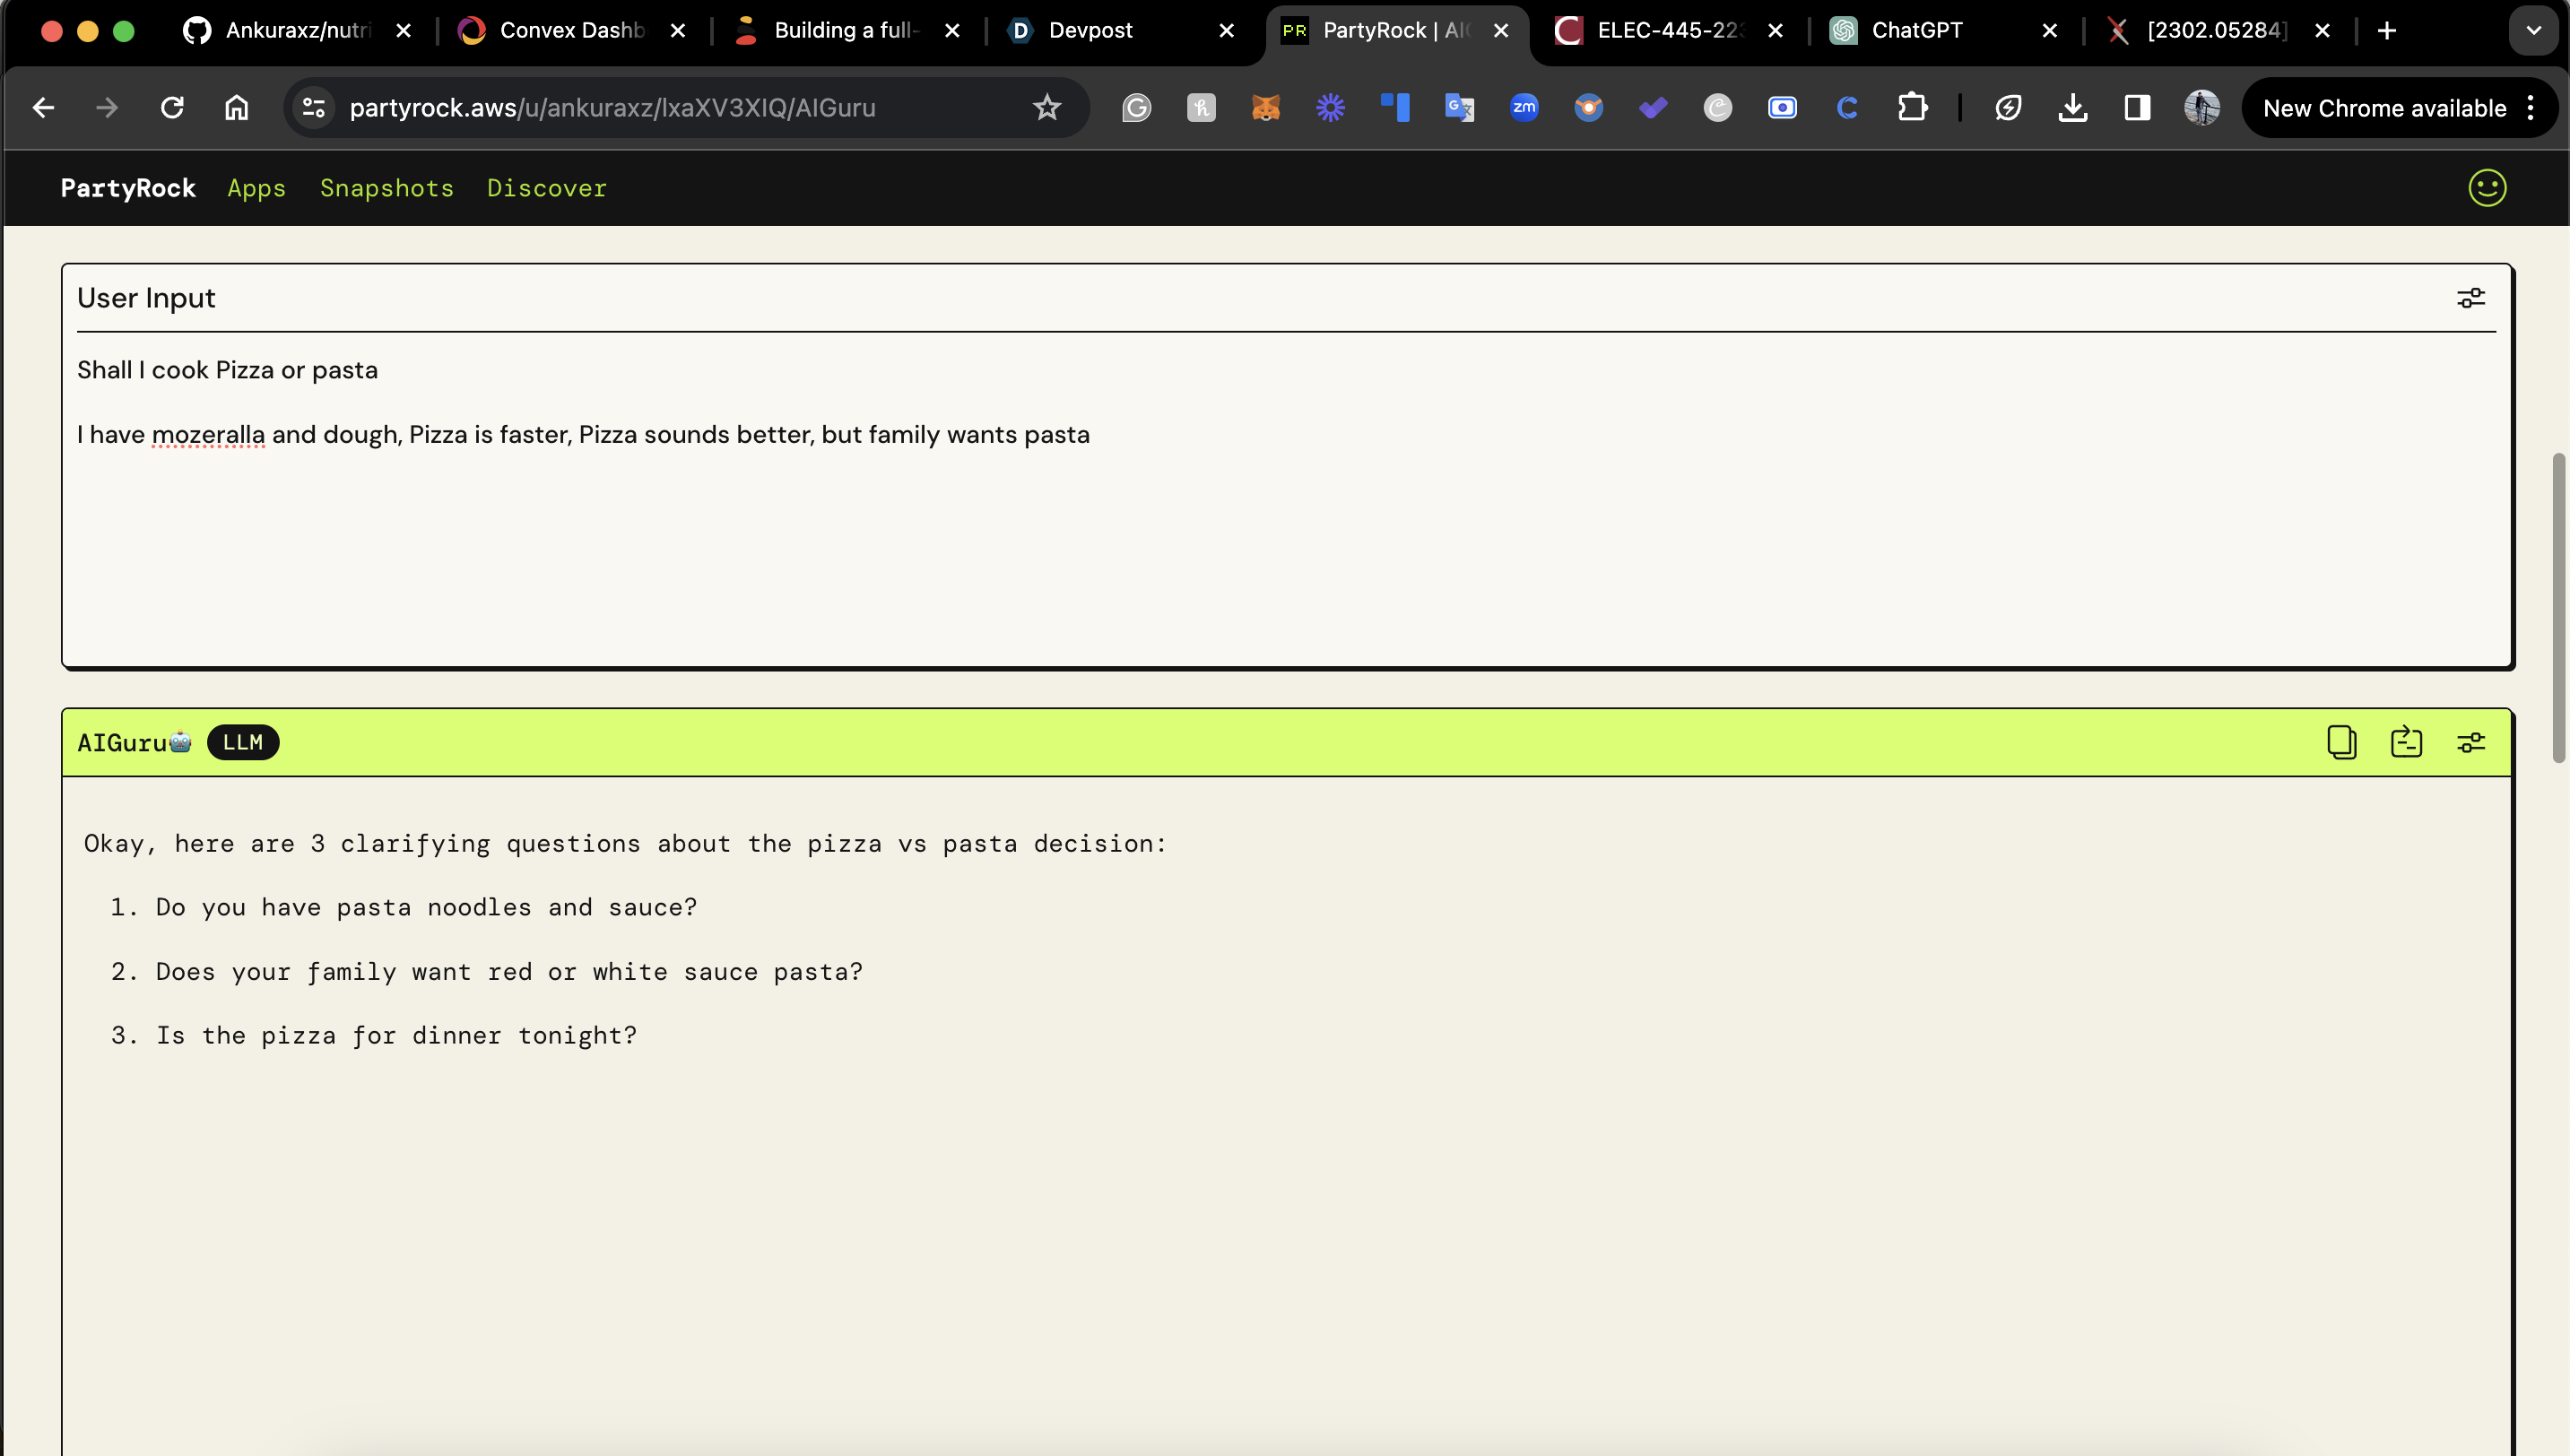This screenshot has width=2570, height=1456.
Task: Expand the tab search dropdown chevron
Action: coord(2533,31)
